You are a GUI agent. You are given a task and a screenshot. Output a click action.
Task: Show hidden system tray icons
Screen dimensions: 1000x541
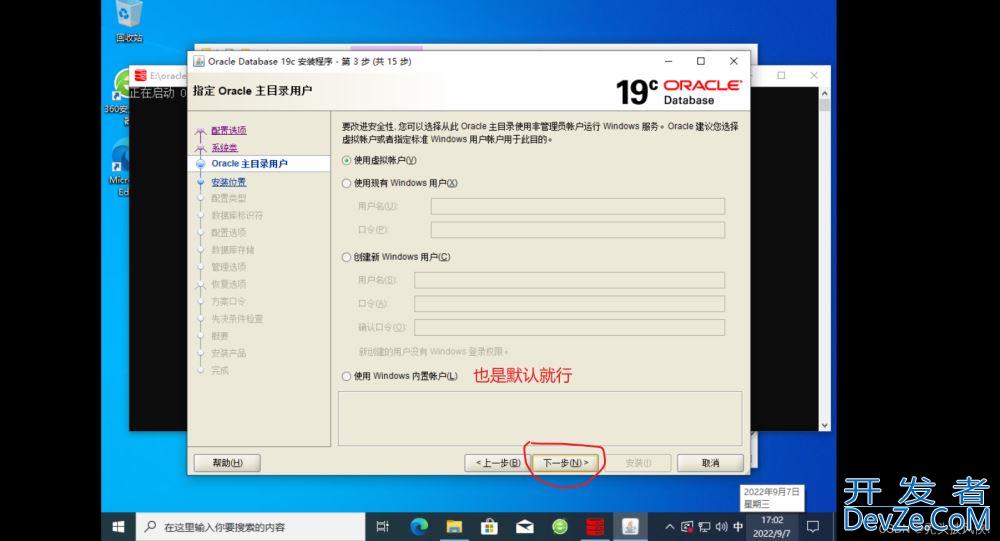tap(669, 527)
